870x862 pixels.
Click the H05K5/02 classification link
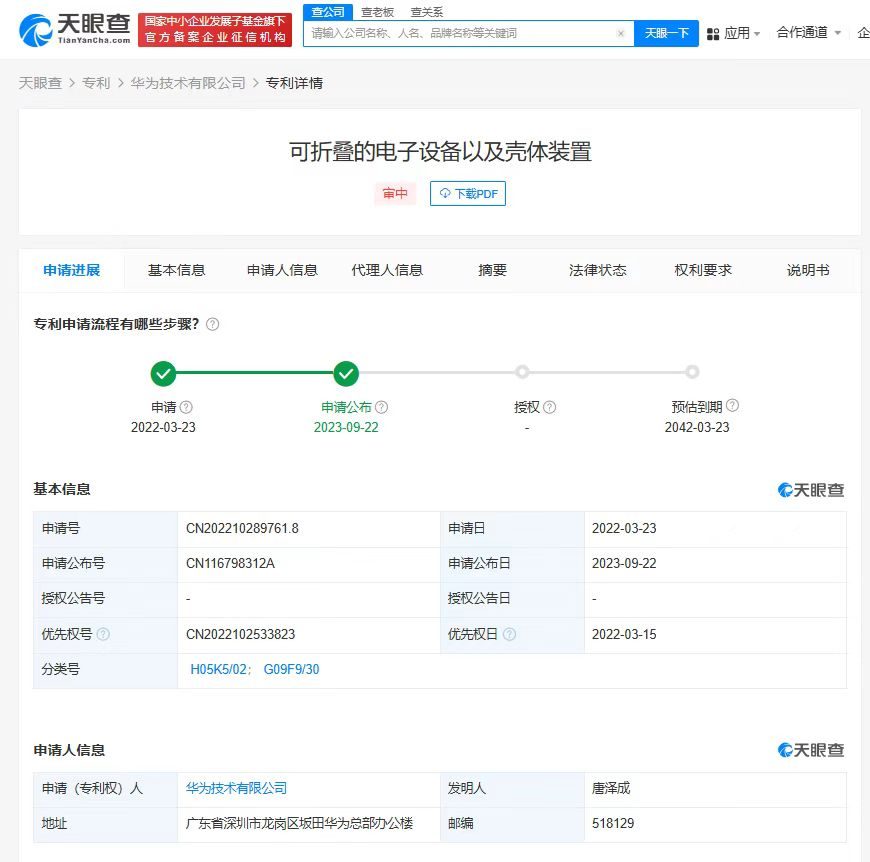click(217, 669)
